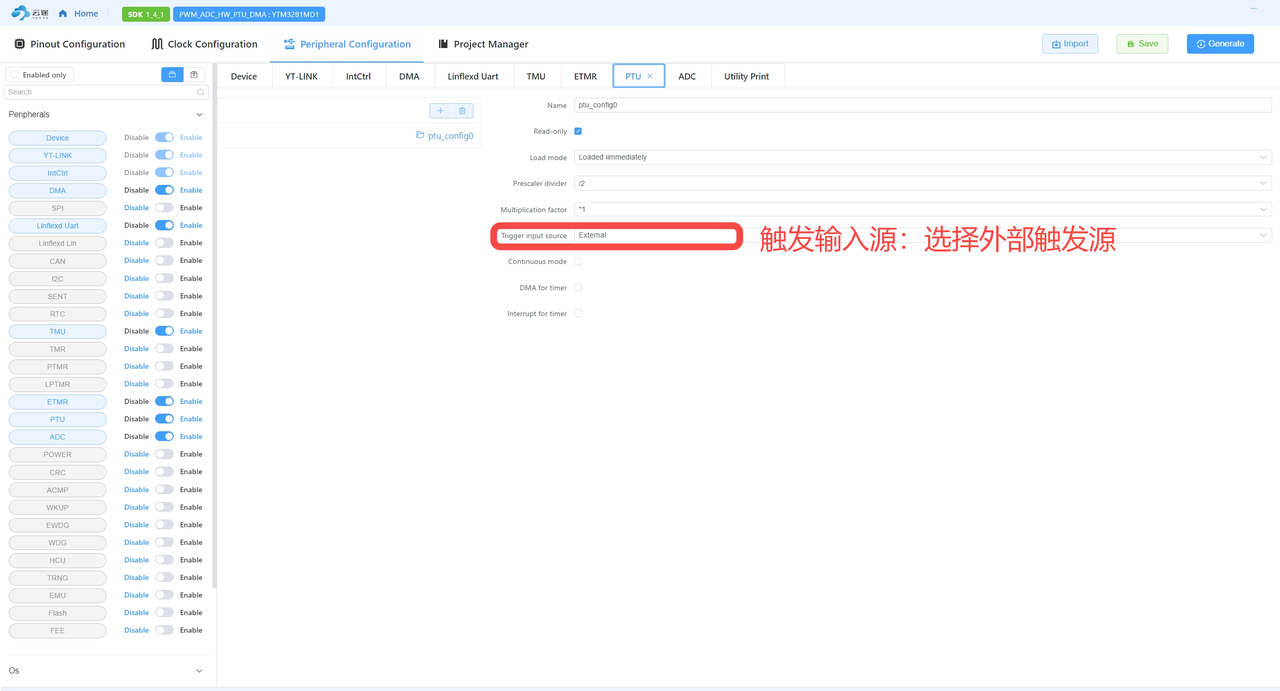Toggle the WDG peripheral switch

click(x=164, y=542)
